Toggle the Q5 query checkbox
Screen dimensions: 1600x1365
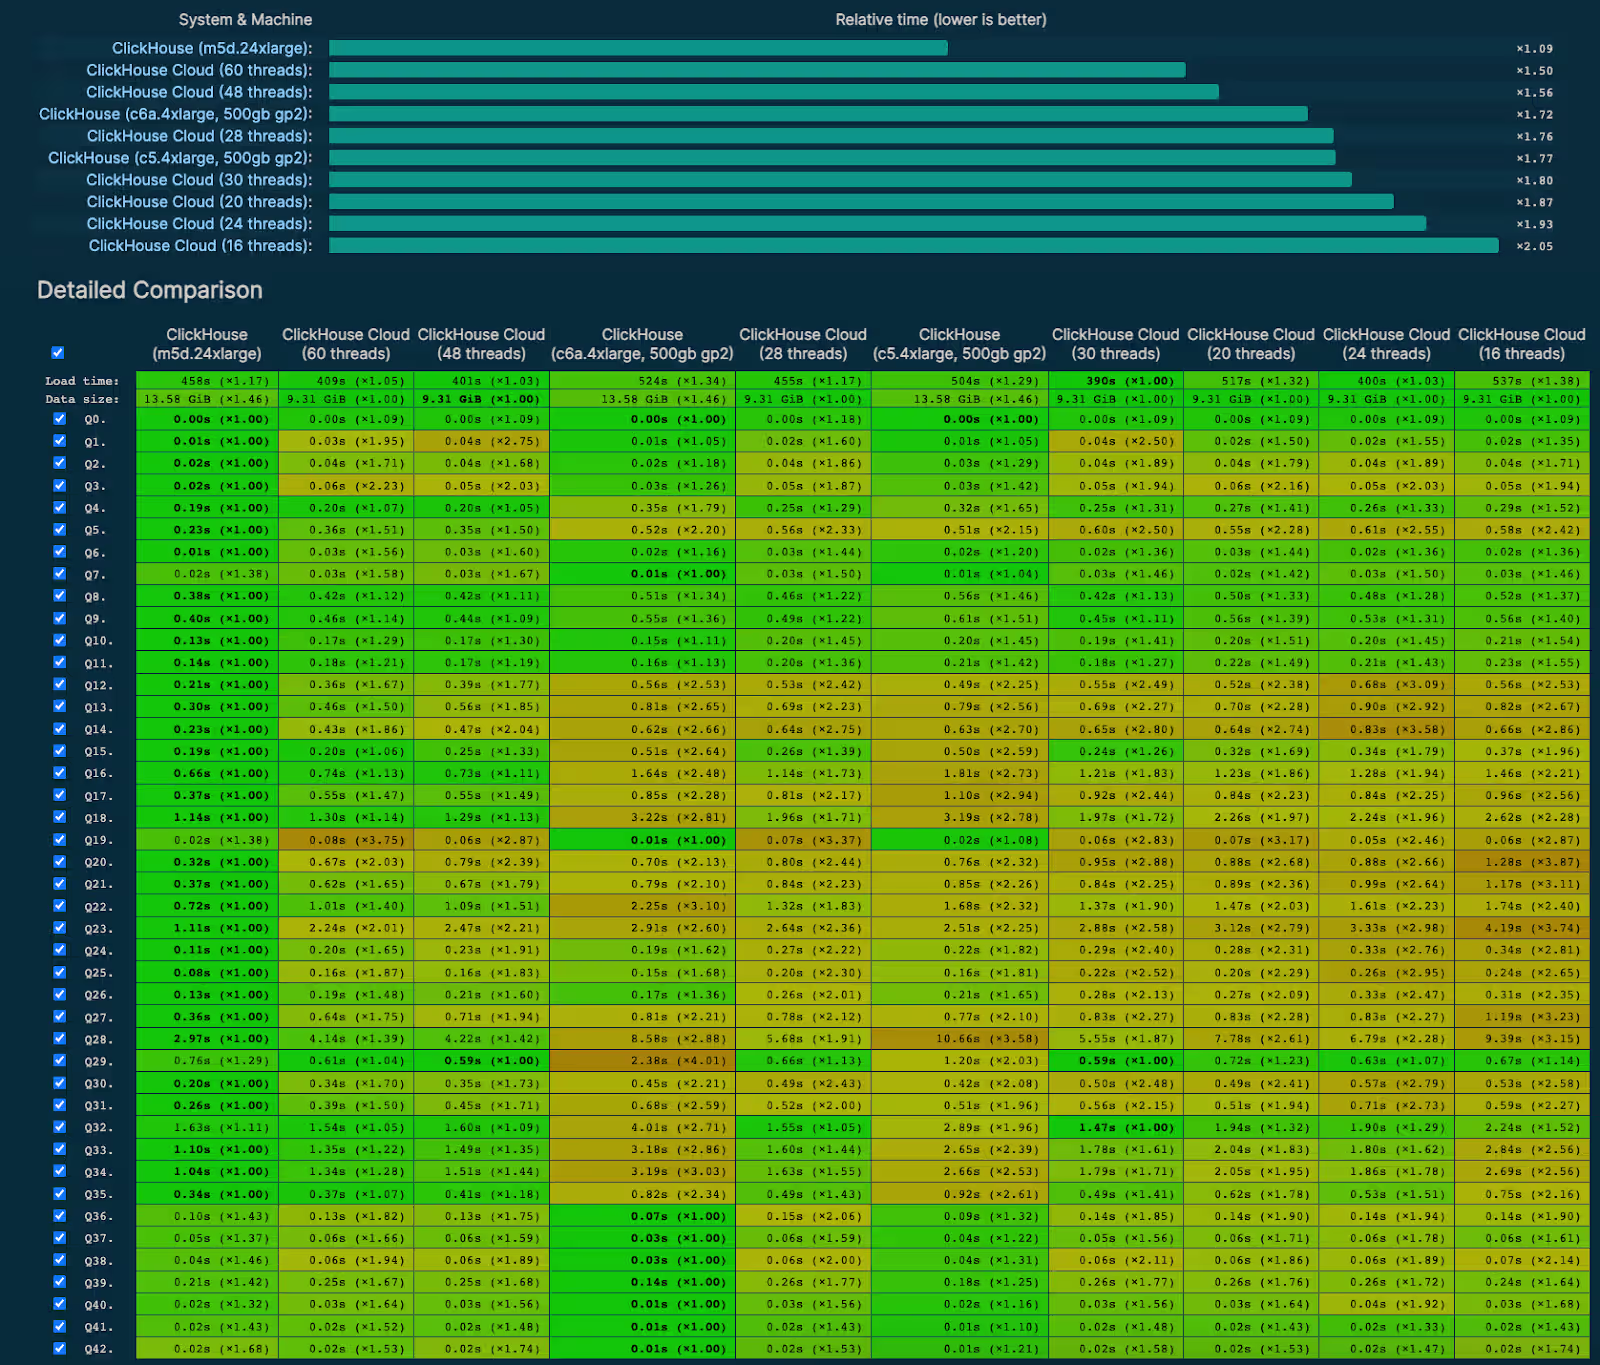click(57, 530)
